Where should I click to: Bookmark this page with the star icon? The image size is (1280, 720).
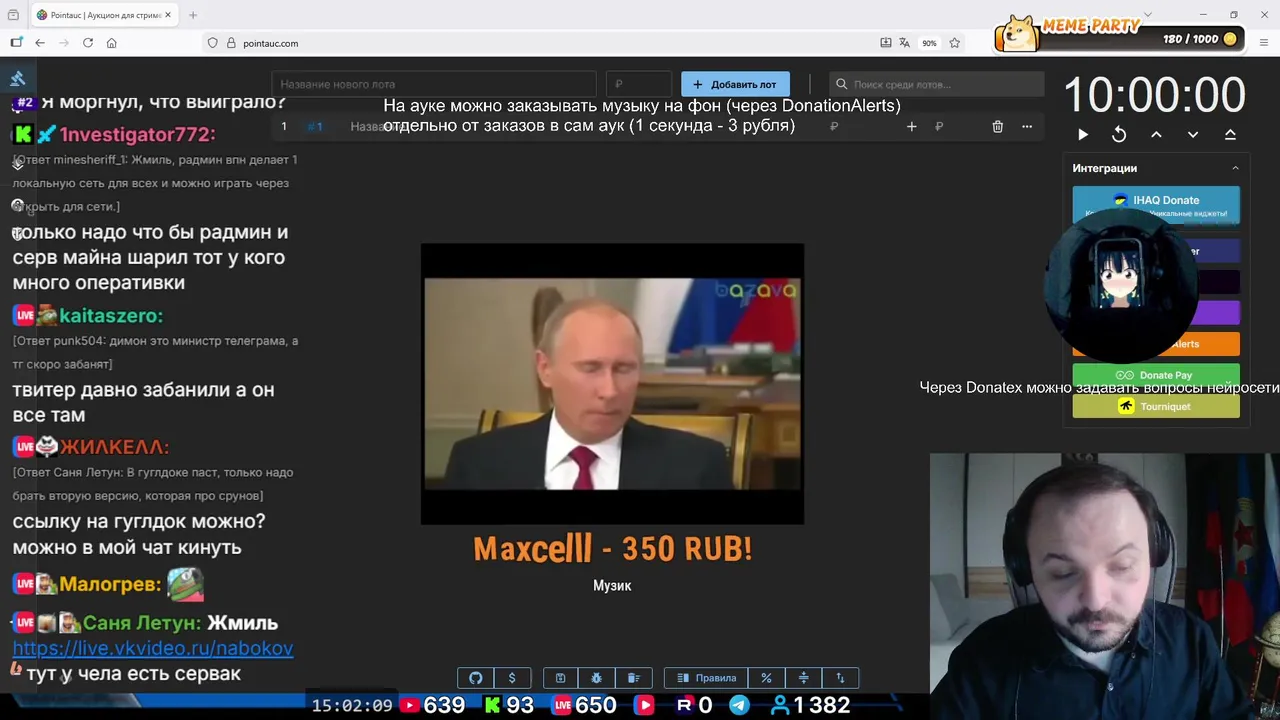coord(955,43)
